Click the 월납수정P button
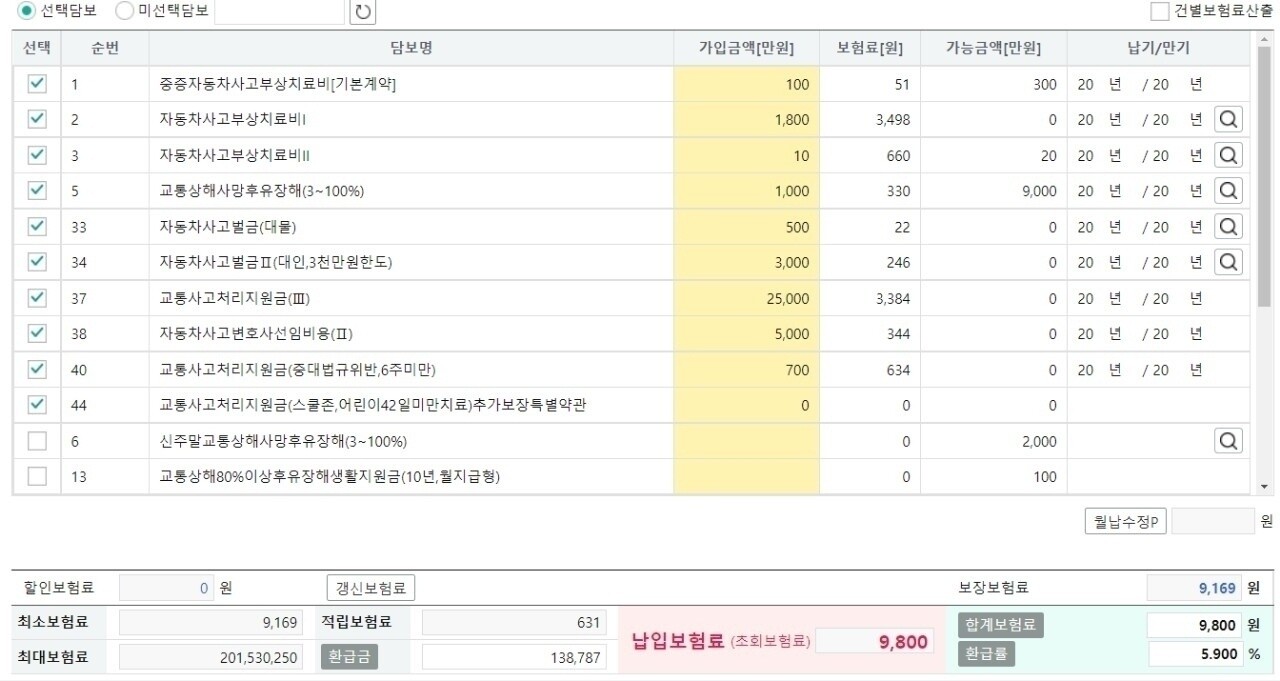1280x681 pixels. 1124,521
